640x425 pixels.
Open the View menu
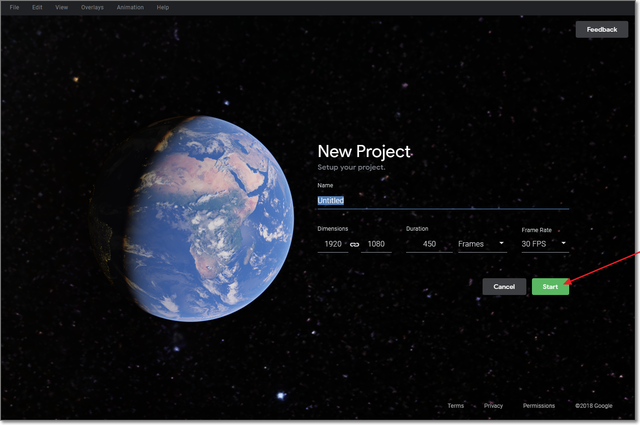62,7
